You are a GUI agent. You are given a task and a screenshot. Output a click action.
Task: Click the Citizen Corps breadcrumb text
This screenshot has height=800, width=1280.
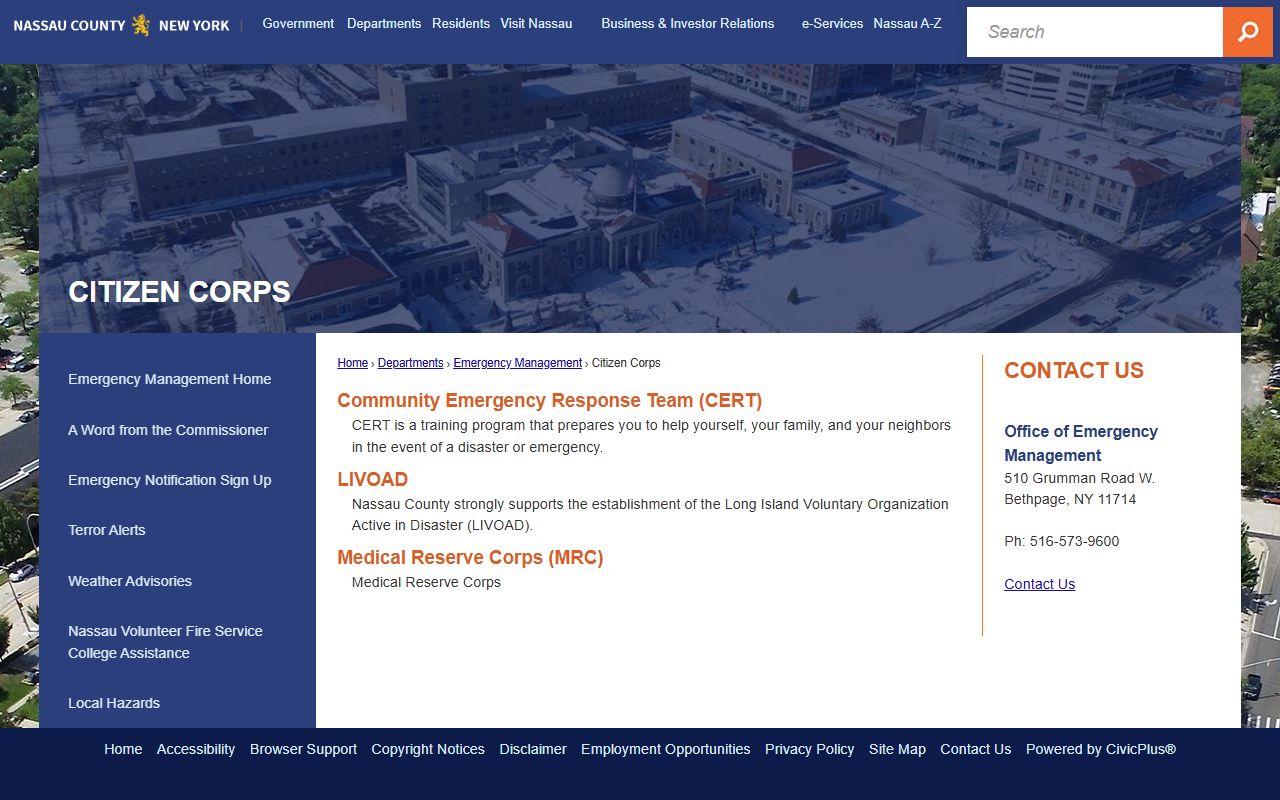[x=626, y=363]
